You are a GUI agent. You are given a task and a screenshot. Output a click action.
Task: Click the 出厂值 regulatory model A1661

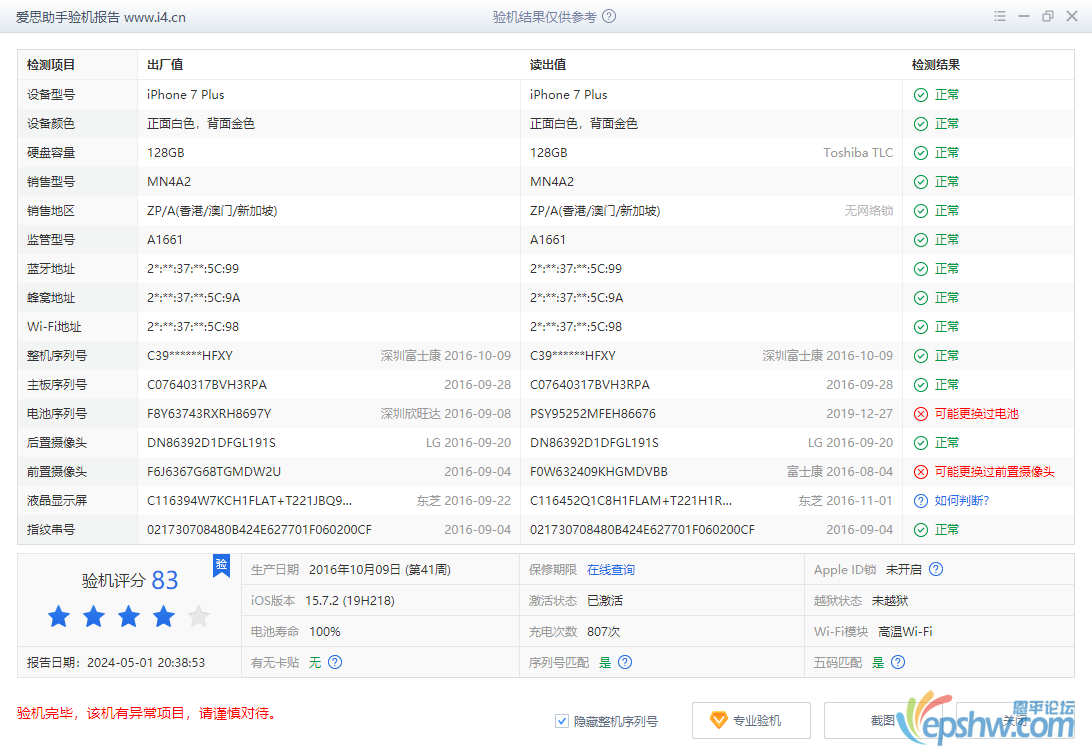(165, 240)
